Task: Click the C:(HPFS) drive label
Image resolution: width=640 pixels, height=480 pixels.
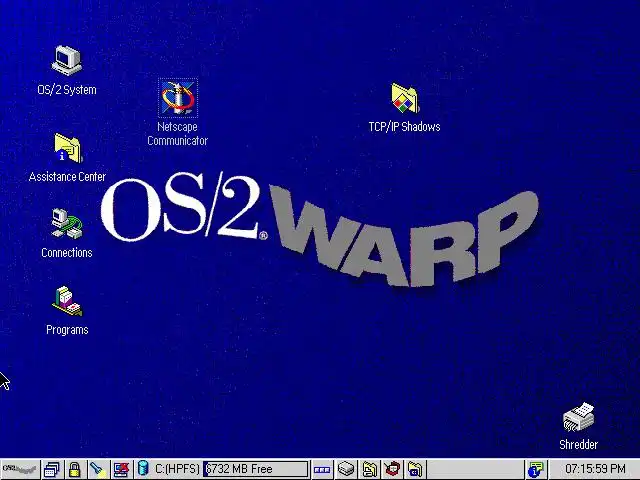Action: (177, 469)
